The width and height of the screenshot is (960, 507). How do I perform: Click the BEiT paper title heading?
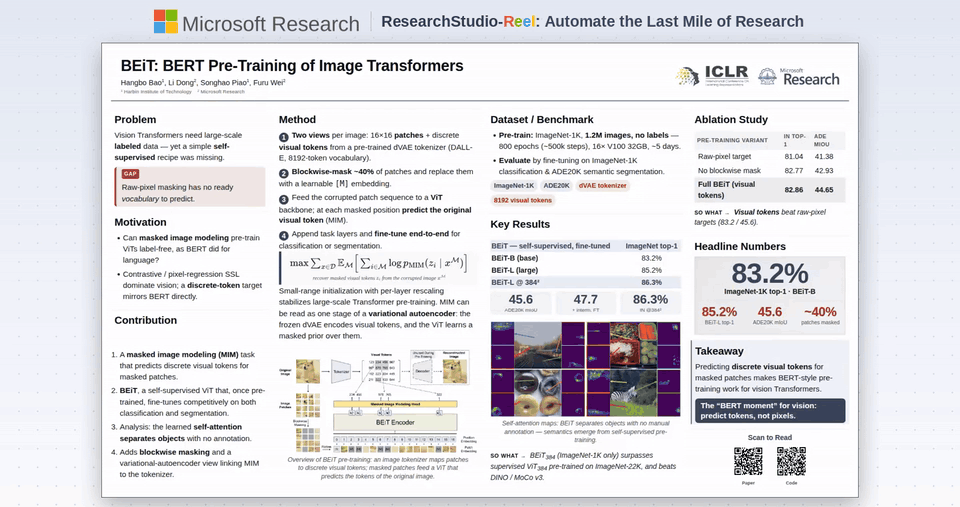292,66
